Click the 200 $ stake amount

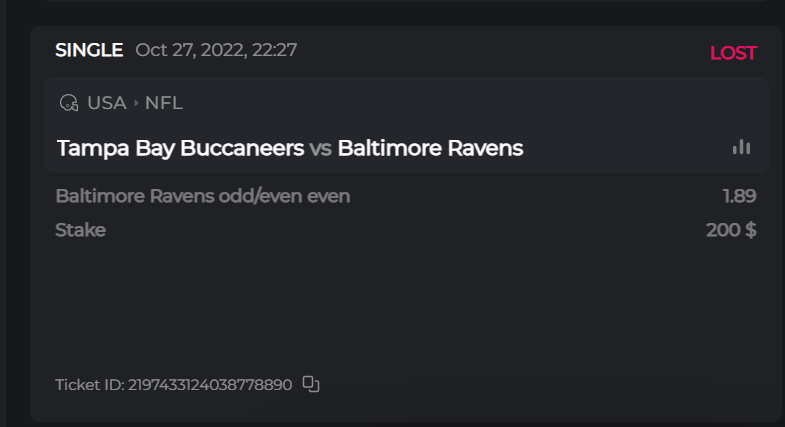731,230
